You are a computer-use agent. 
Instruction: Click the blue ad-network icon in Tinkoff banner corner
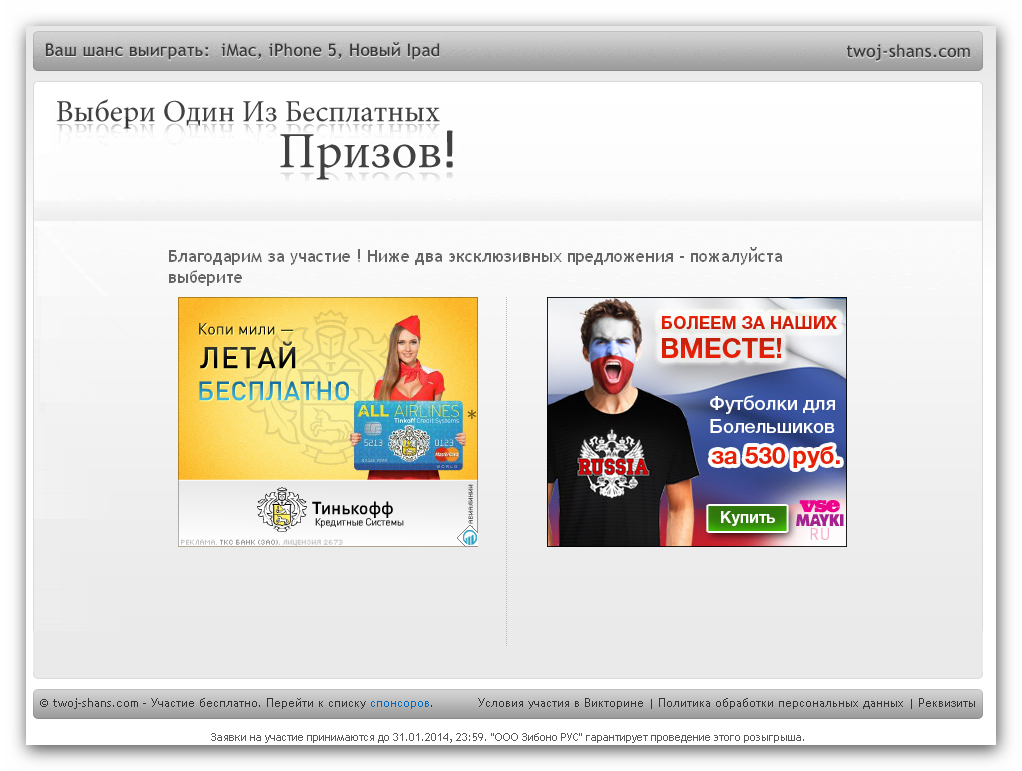[468, 537]
